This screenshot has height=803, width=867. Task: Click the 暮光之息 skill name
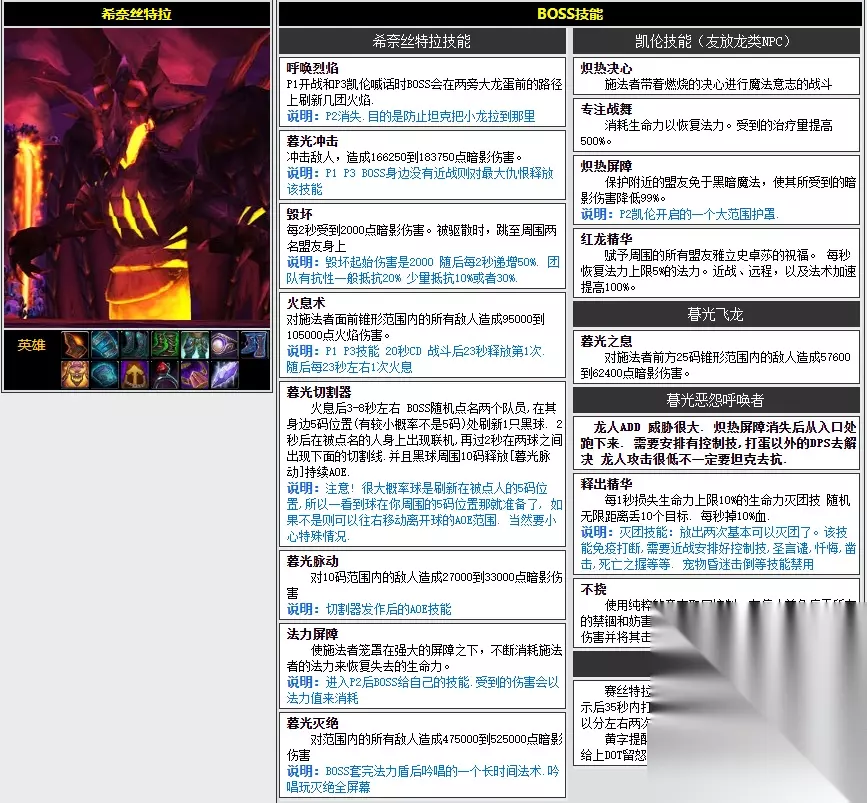pos(607,341)
